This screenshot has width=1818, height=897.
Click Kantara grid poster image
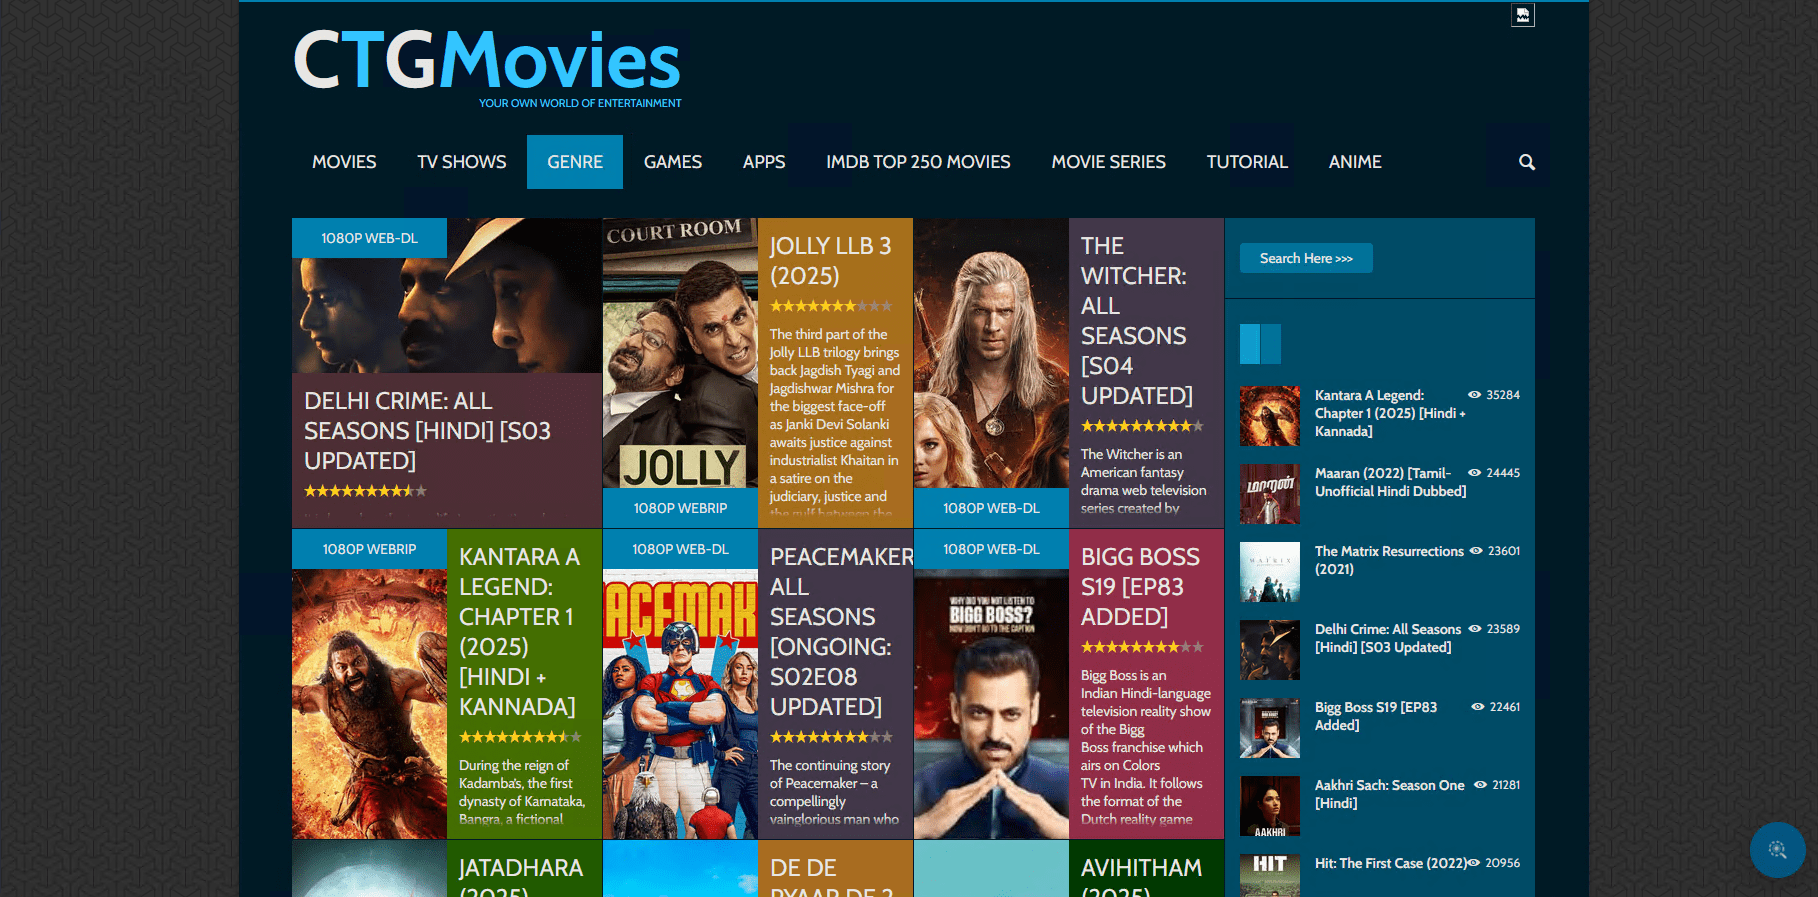coord(369,704)
